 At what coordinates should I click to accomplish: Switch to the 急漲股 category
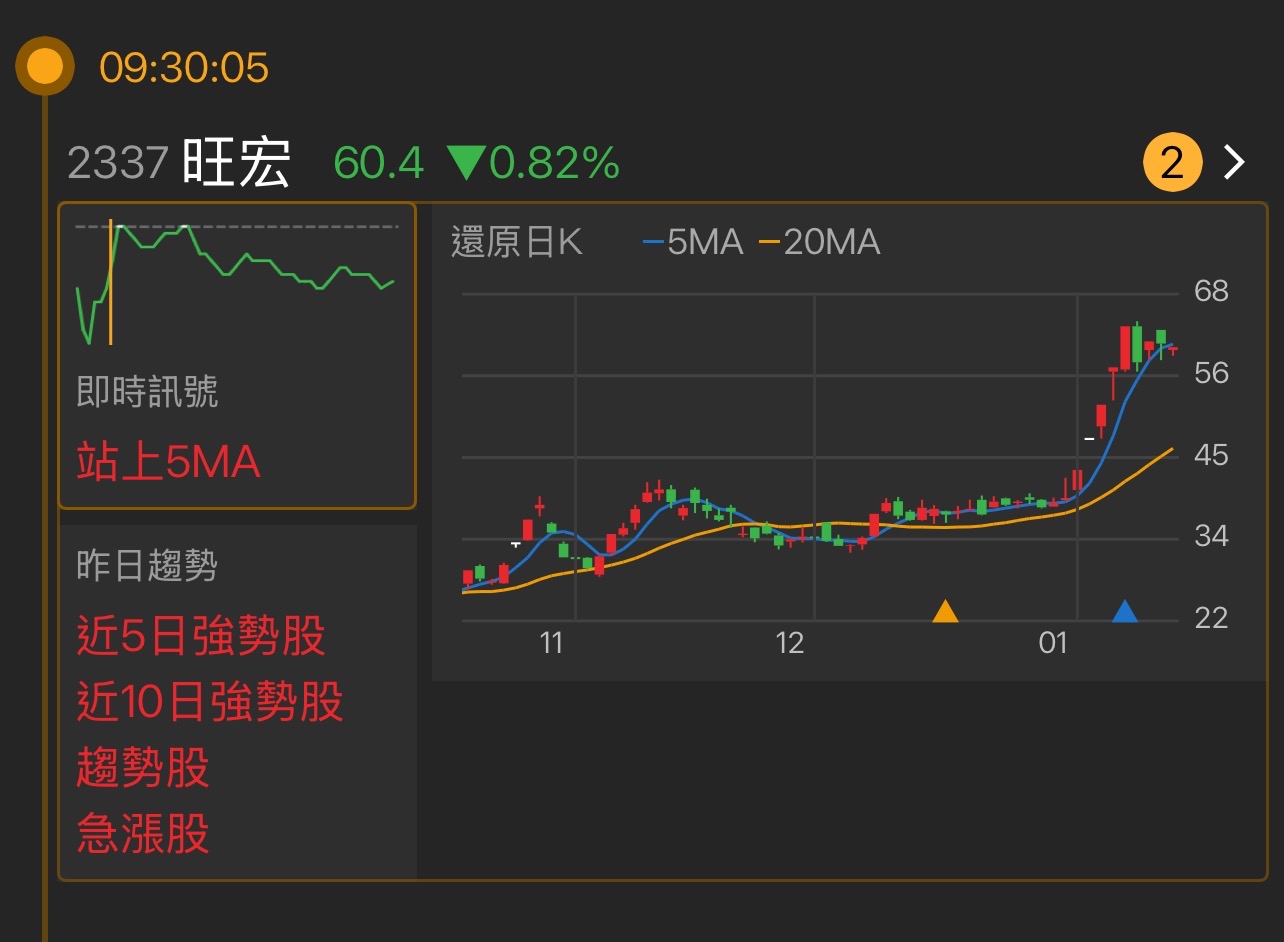click(x=142, y=835)
